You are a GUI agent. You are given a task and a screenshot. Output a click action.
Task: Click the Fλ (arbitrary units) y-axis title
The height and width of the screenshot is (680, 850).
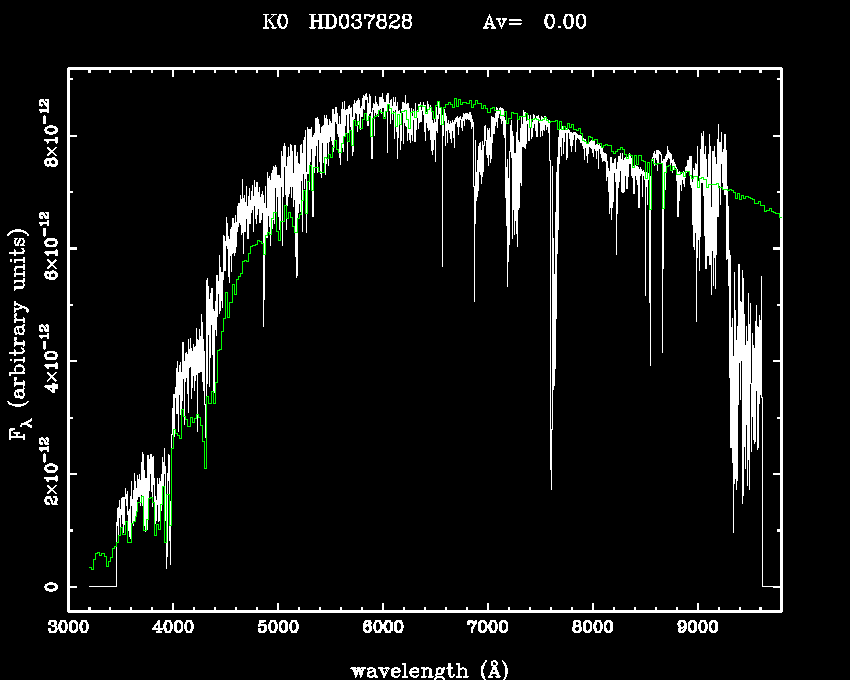(x=19, y=337)
